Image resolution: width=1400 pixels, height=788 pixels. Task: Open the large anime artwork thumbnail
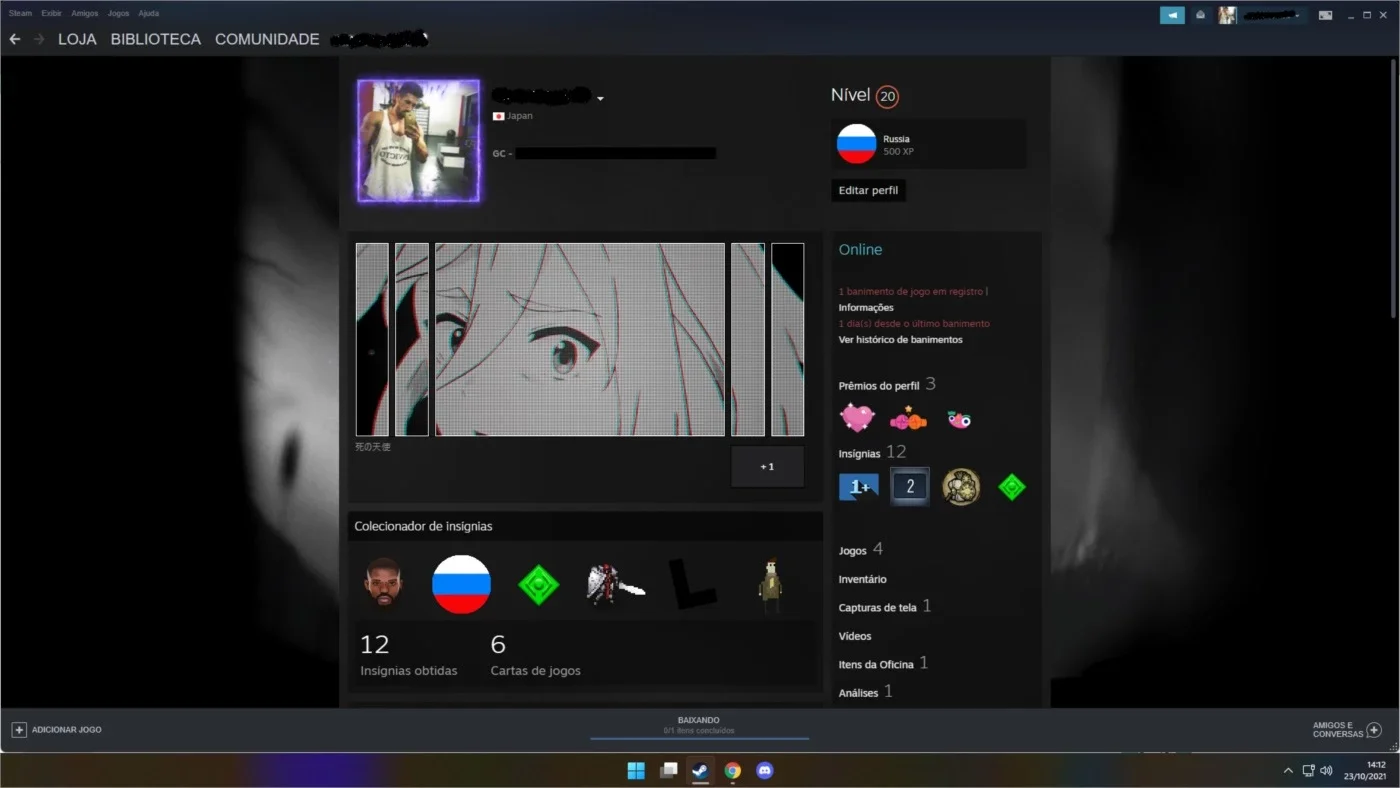pyautogui.click(x=580, y=340)
